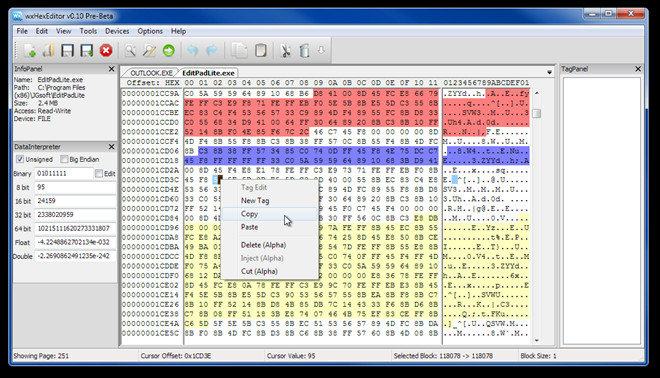Close the InfoPanel
660x378 pixels.
pos(112,69)
